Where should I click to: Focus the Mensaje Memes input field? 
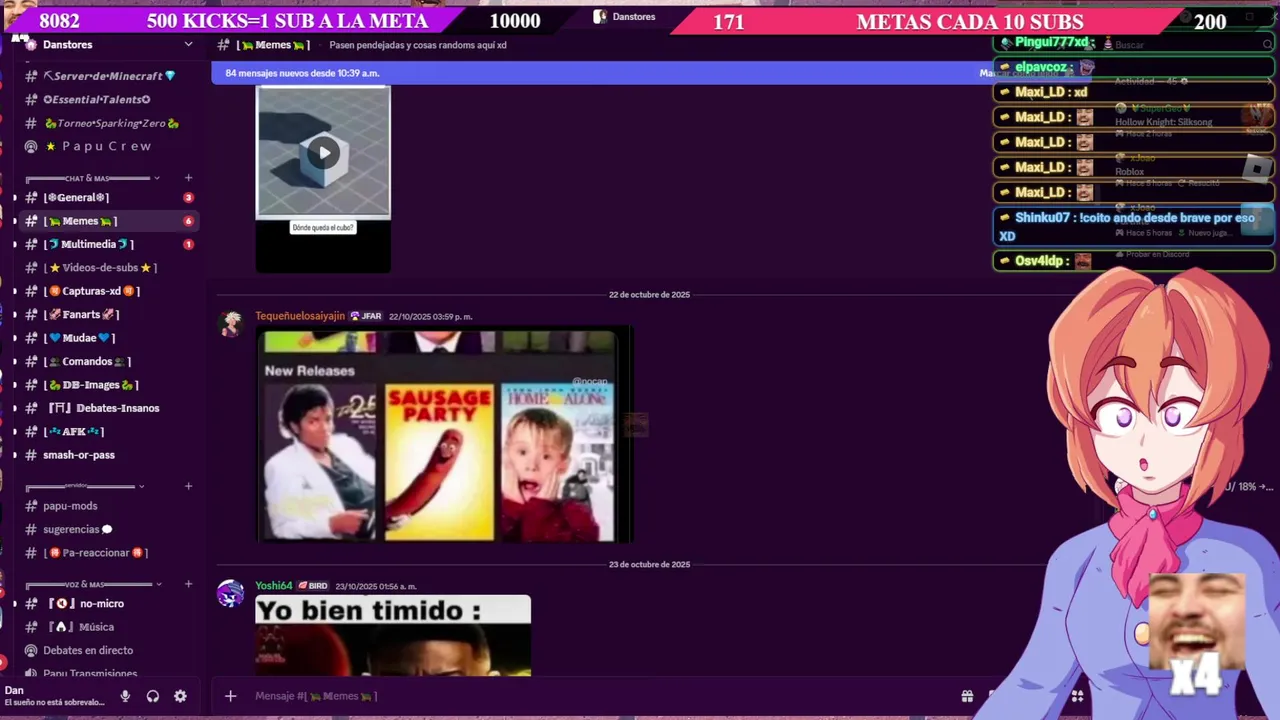click(x=600, y=696)
